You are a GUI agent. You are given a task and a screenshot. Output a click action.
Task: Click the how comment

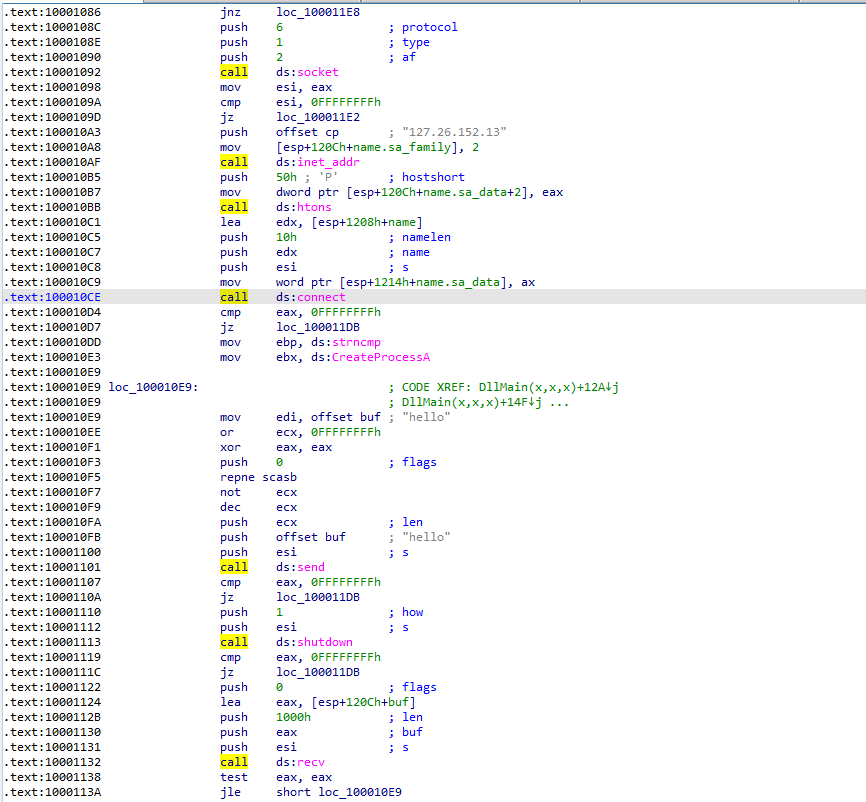coord(413,613)
